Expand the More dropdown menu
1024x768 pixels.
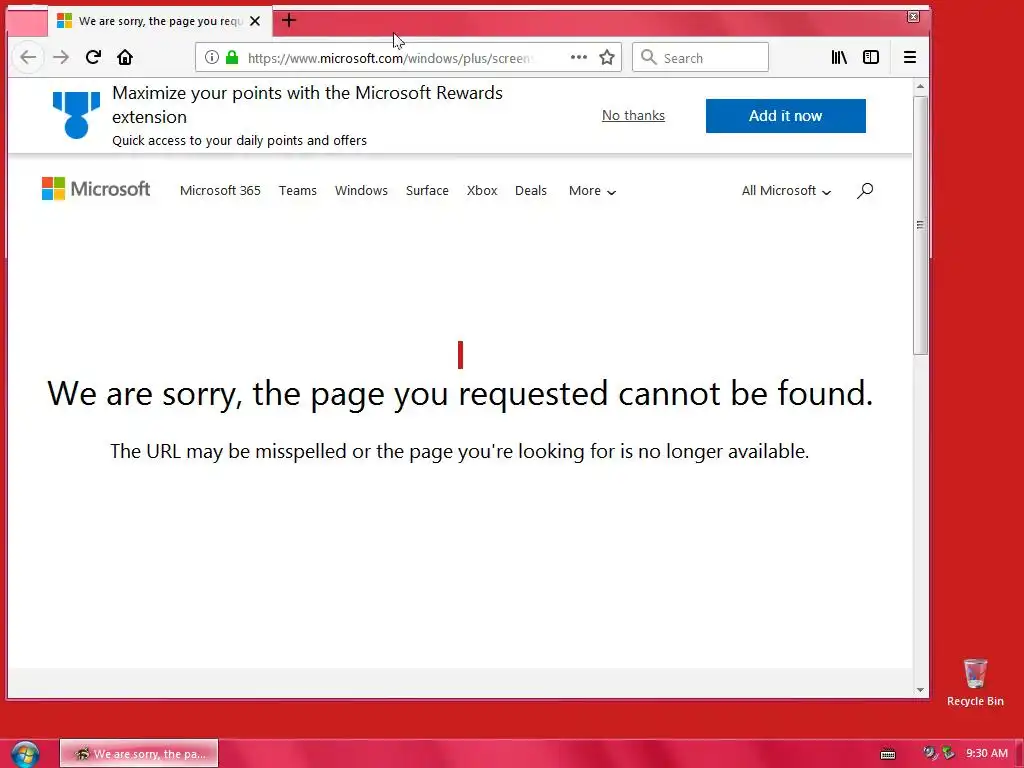[x=592, y=191]
